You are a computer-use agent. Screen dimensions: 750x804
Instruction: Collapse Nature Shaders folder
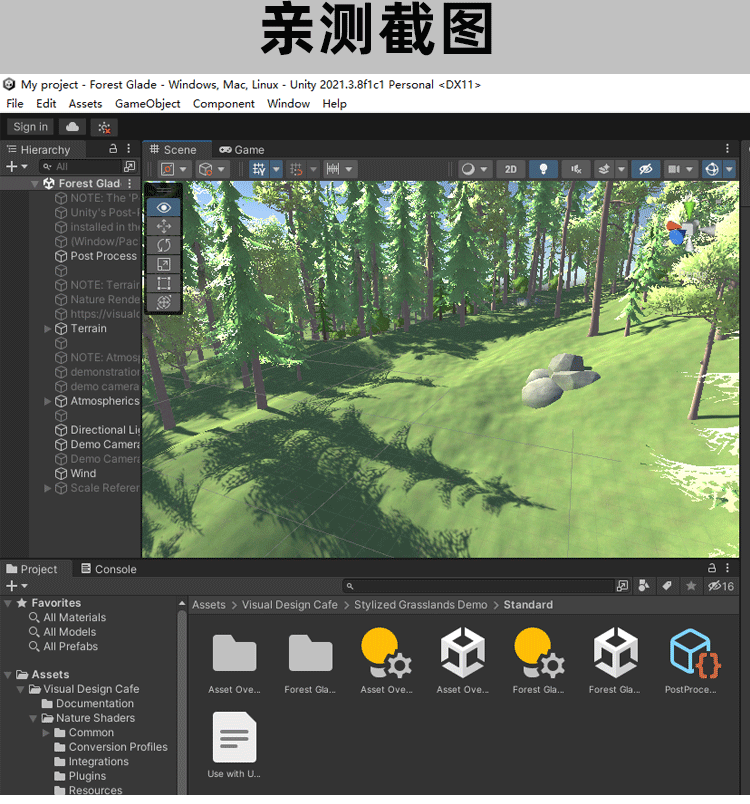33,718
